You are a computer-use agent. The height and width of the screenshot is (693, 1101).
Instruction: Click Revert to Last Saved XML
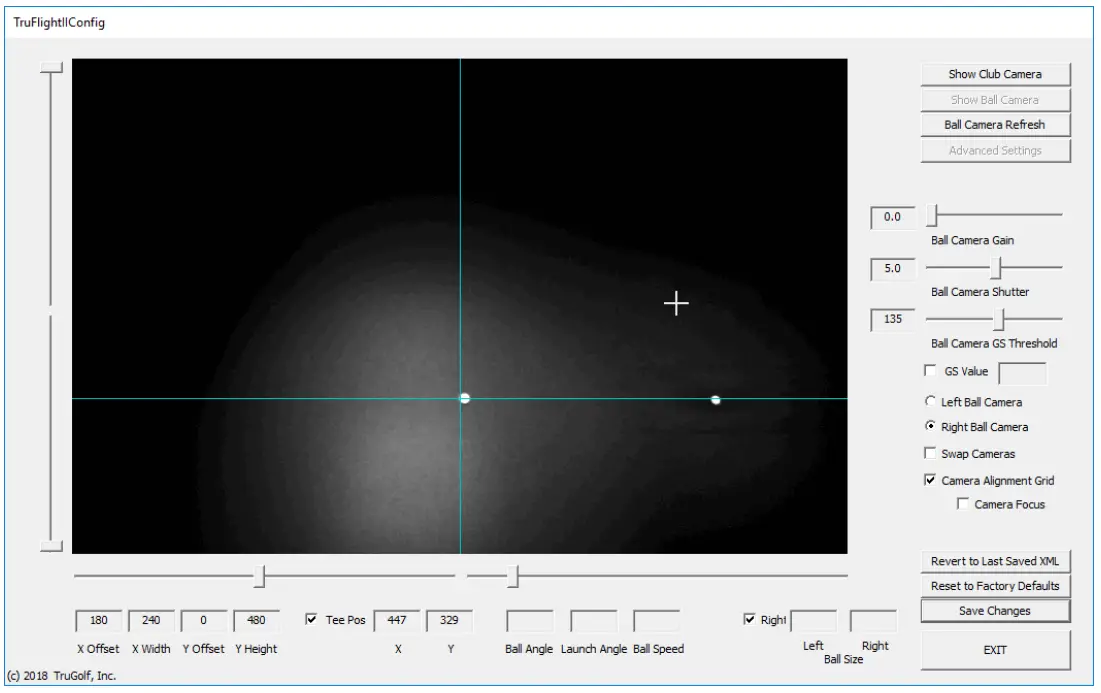(995, 561)
